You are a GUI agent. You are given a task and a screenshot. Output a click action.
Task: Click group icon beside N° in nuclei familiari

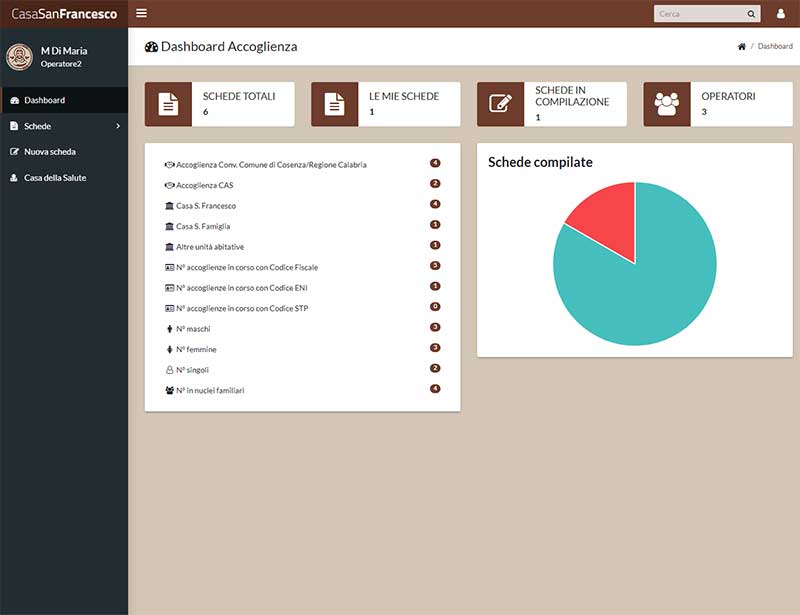click(169, 390)
